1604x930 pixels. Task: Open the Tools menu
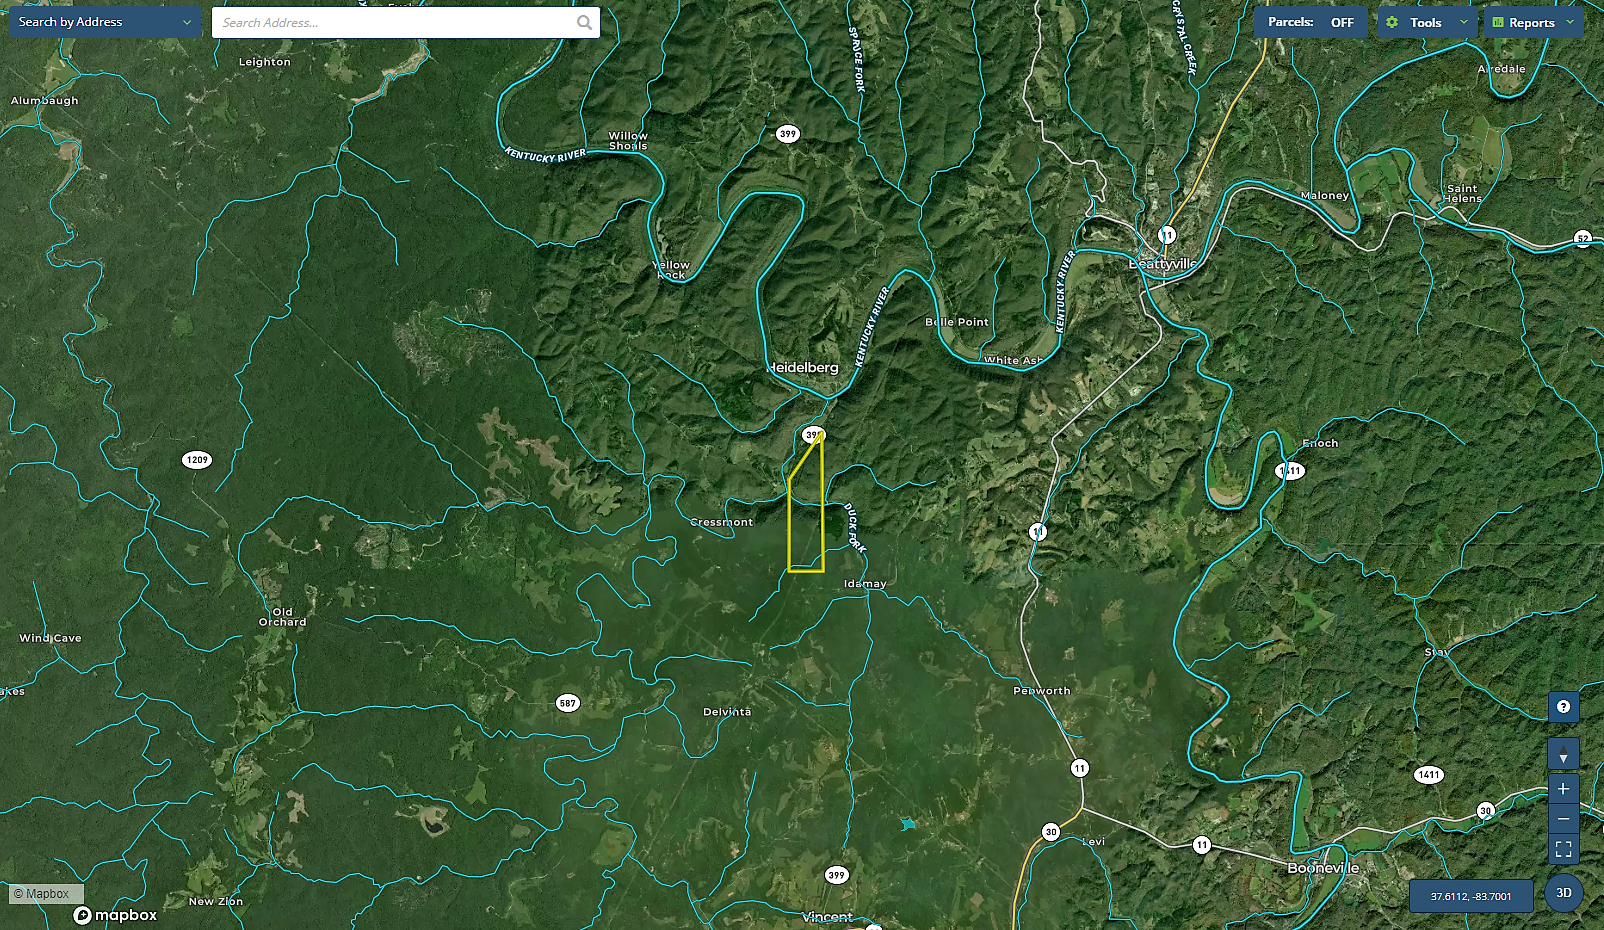coord(1427,22)
